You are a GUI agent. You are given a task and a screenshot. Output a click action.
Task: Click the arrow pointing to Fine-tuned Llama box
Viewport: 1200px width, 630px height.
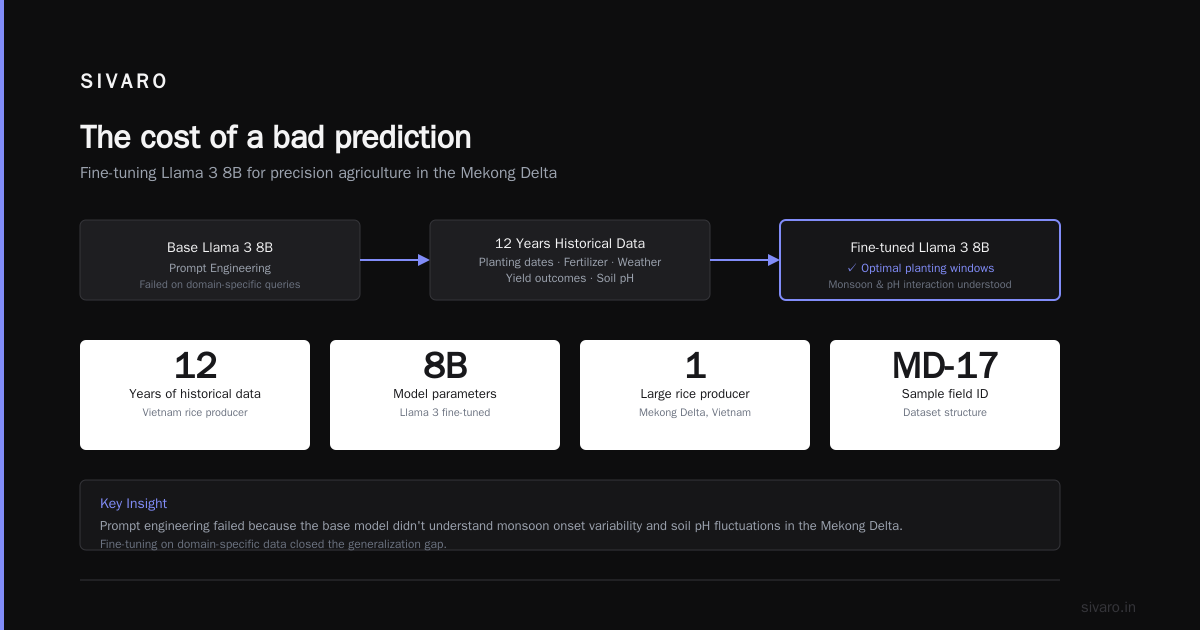[x=745, y=260]
